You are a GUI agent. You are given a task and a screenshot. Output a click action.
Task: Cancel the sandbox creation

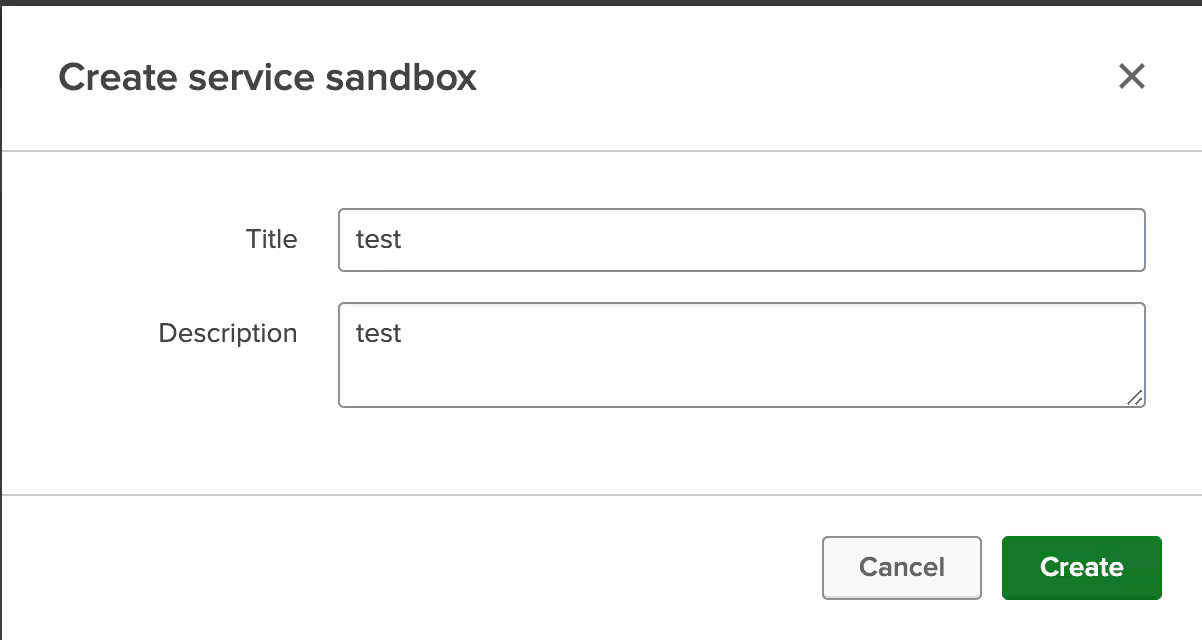[x=901, y=567]
